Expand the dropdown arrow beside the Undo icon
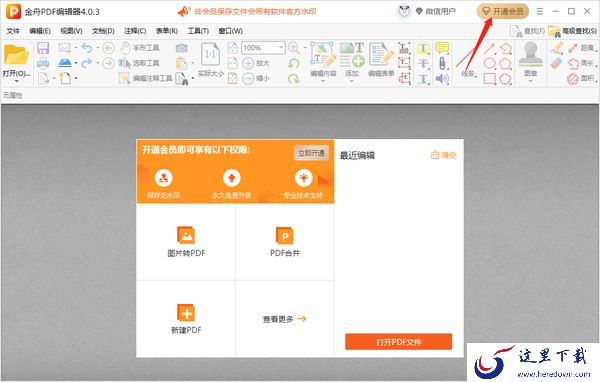The width and height of the screenshot is (600, 382). (97, 48)
